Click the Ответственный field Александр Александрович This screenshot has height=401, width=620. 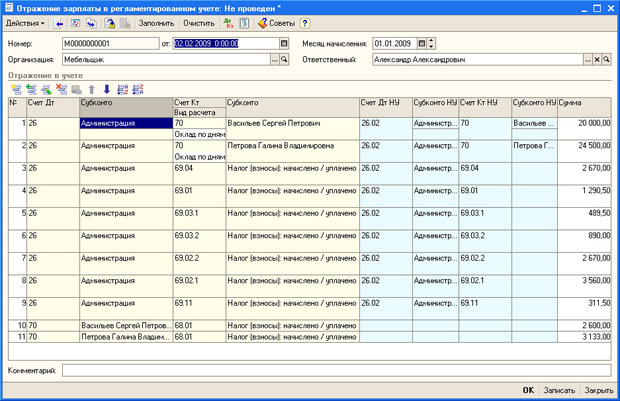[478, 60]
